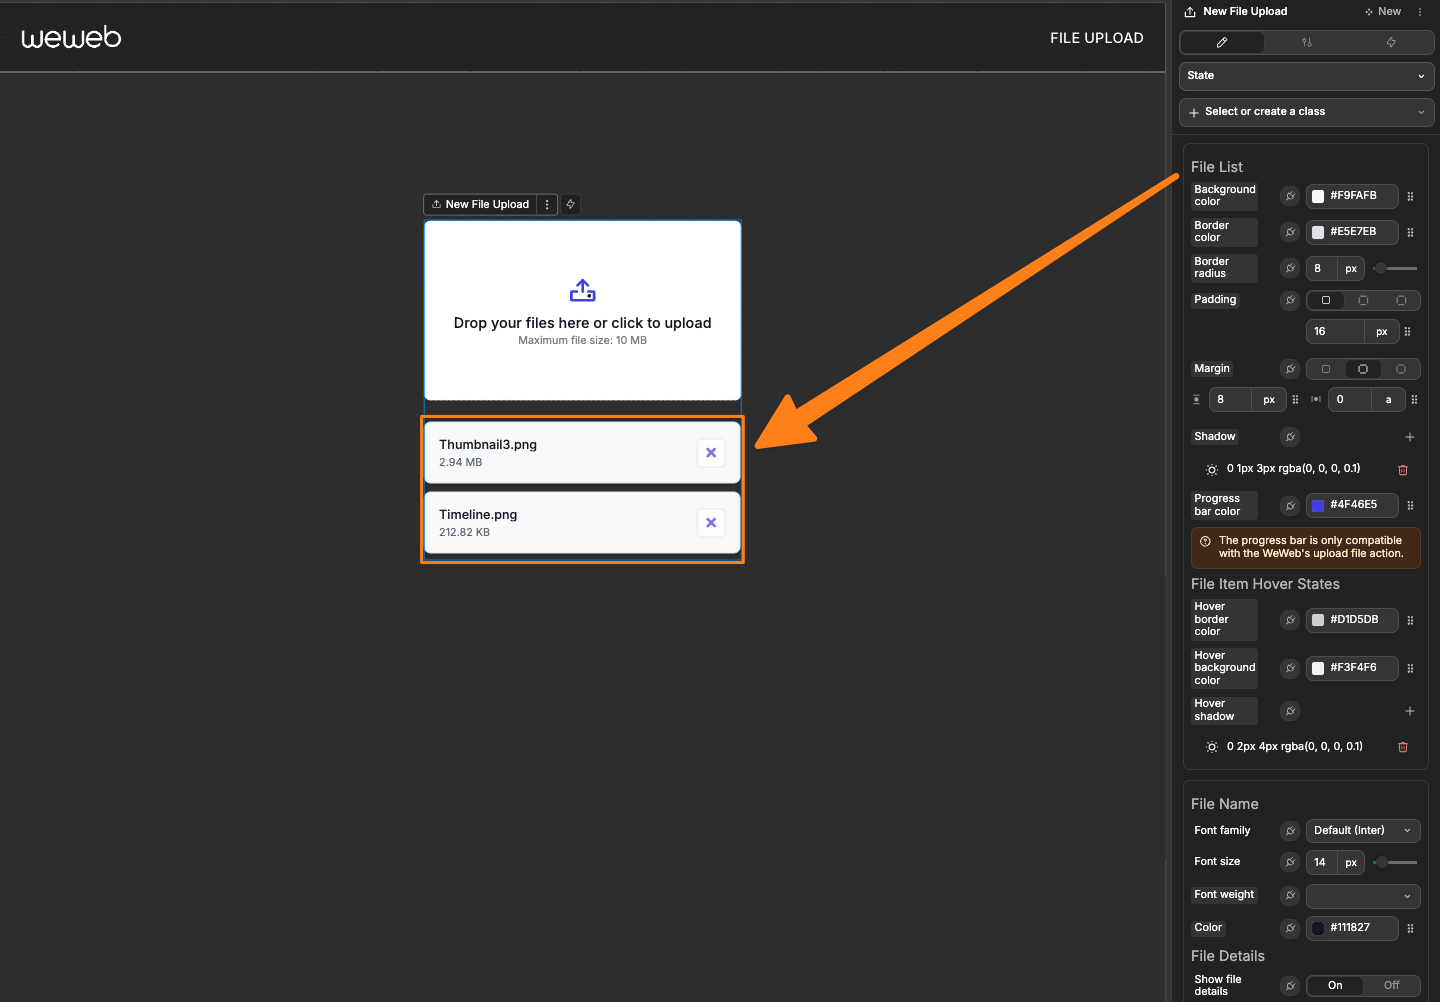Remove Thumbnail3.png with its X button
The width and height of the screenshot is (1440, 1002).
click(x=711, y=452)
